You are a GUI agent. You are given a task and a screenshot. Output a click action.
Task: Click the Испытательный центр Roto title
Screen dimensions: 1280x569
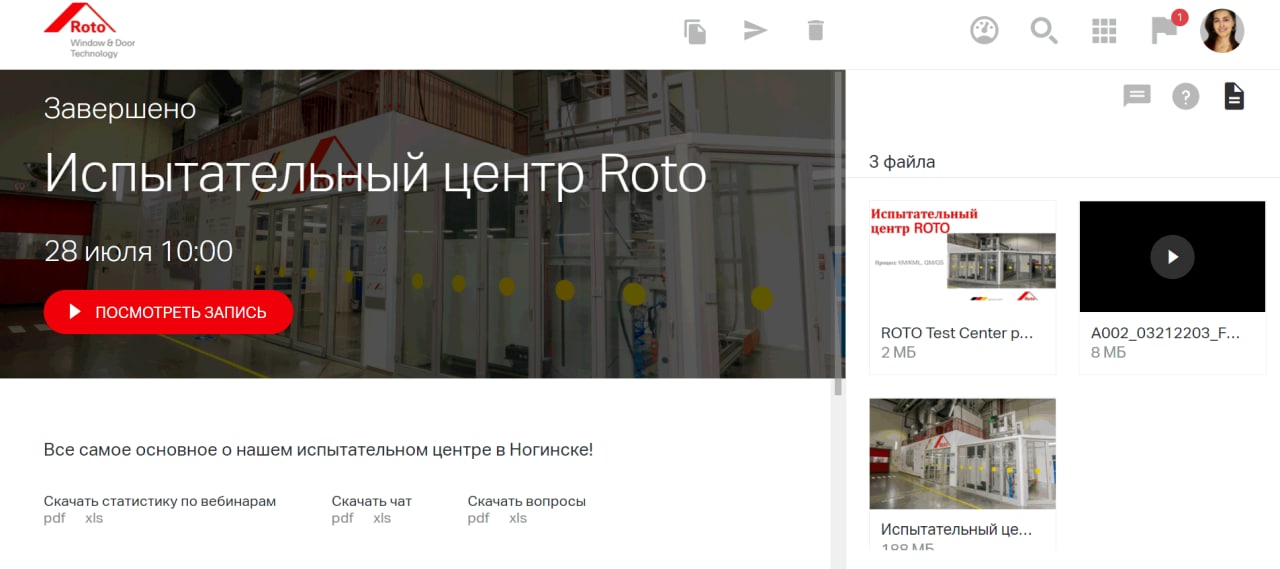(376, 174)
